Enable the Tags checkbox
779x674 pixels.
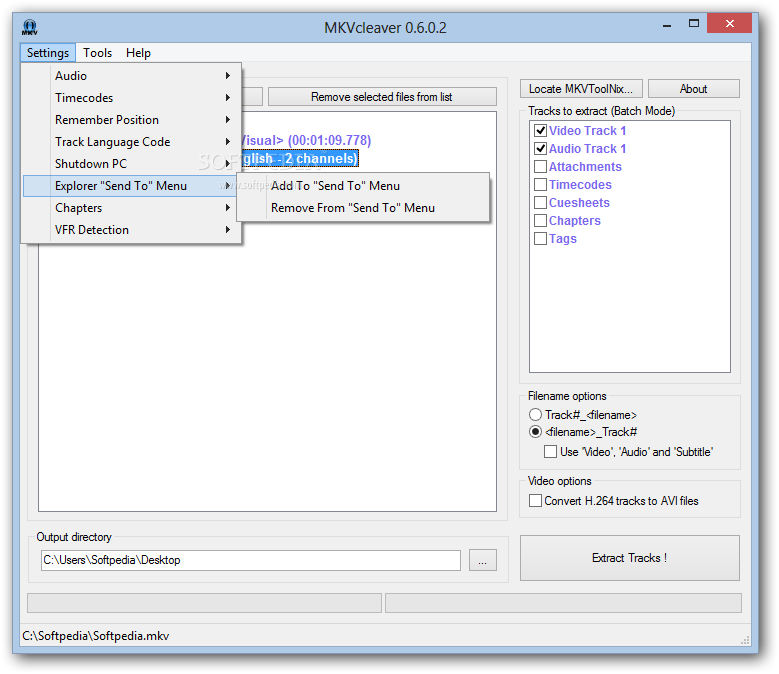541,238
